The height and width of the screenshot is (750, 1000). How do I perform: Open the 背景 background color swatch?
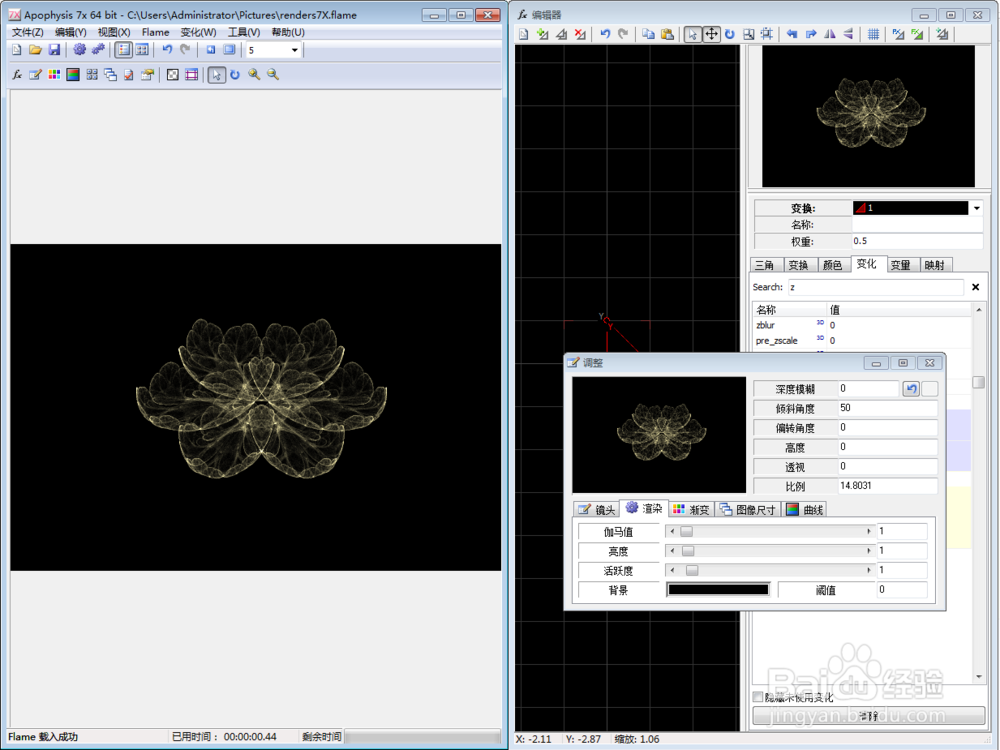pos(717,589)
